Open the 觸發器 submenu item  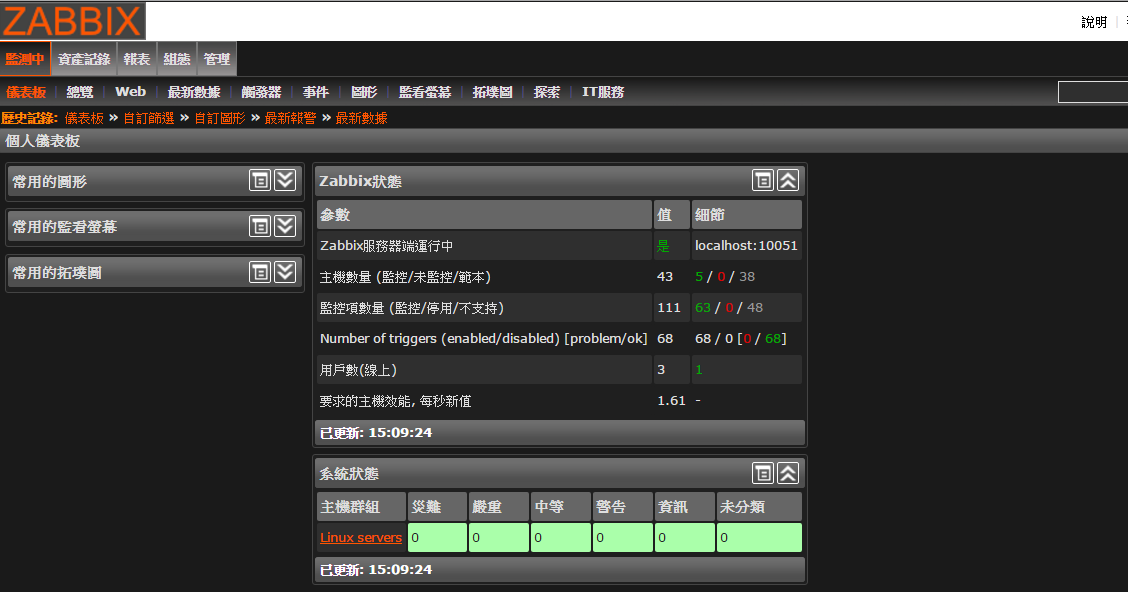(261, 92)
